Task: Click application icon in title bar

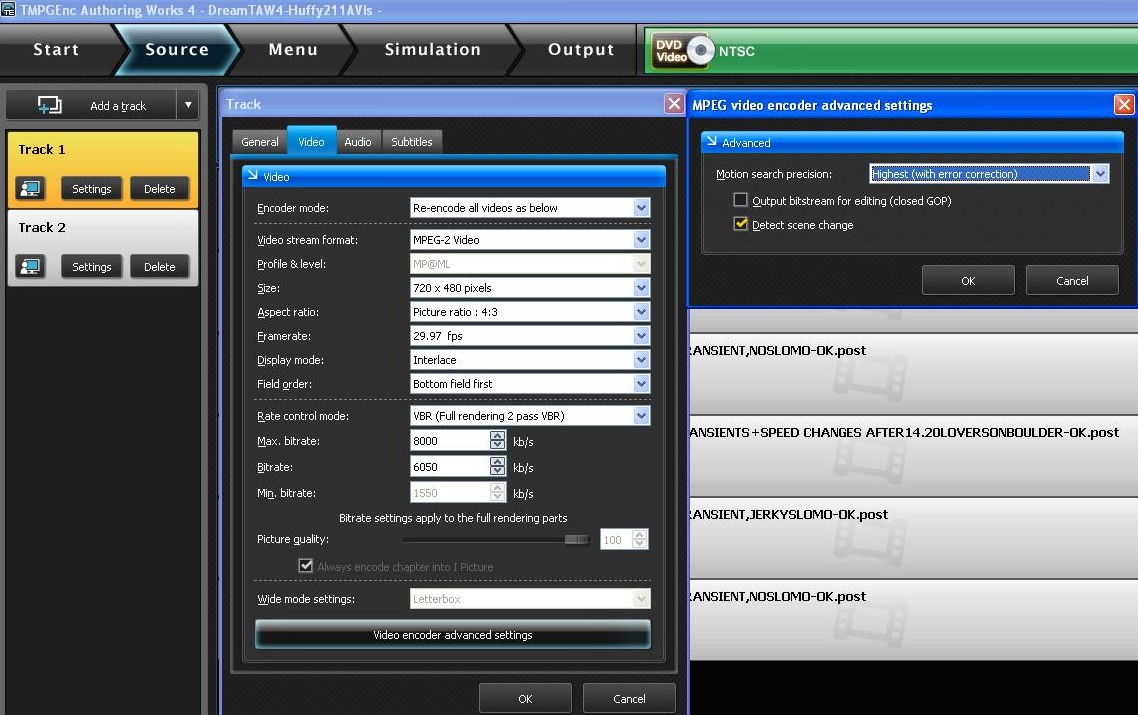Action: [x=8, y=9]
